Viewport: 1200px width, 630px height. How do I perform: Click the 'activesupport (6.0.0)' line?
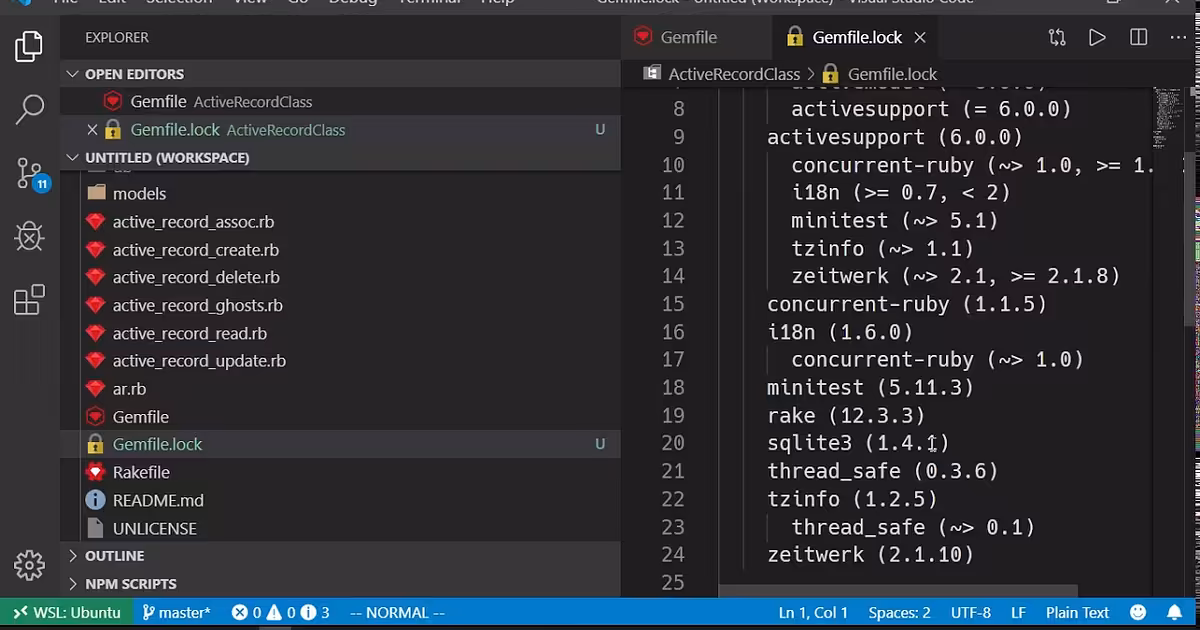point(895,136)
